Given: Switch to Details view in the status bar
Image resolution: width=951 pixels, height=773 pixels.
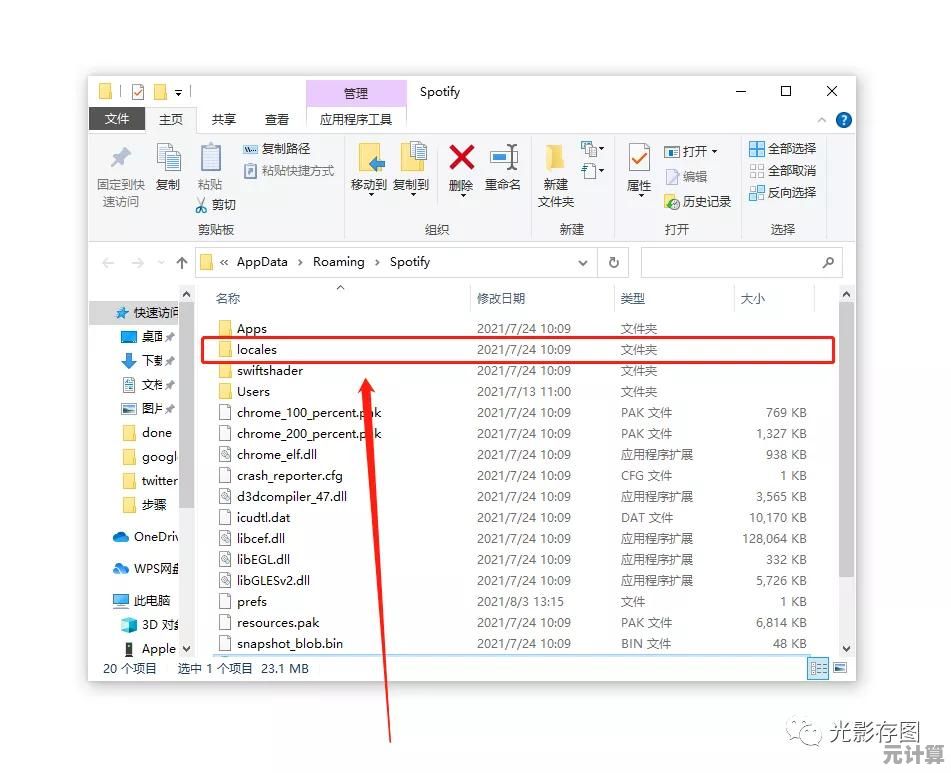Looking at the screenshot, I should pos(818,668).
